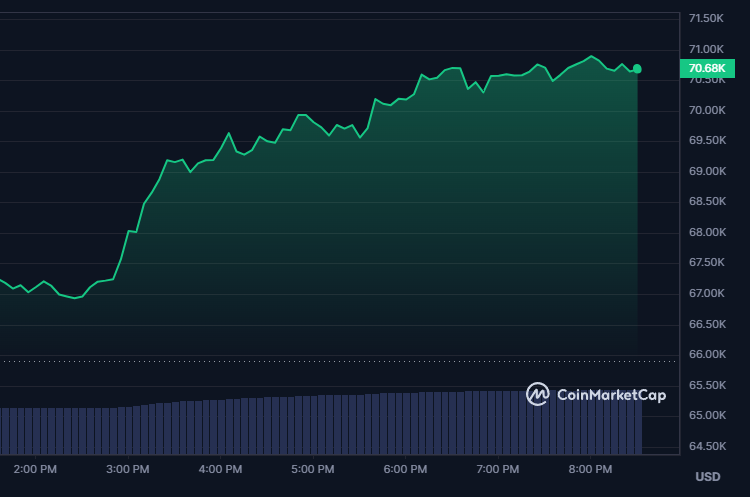Click the CoinMarketCap watermark text

point(611,395)
